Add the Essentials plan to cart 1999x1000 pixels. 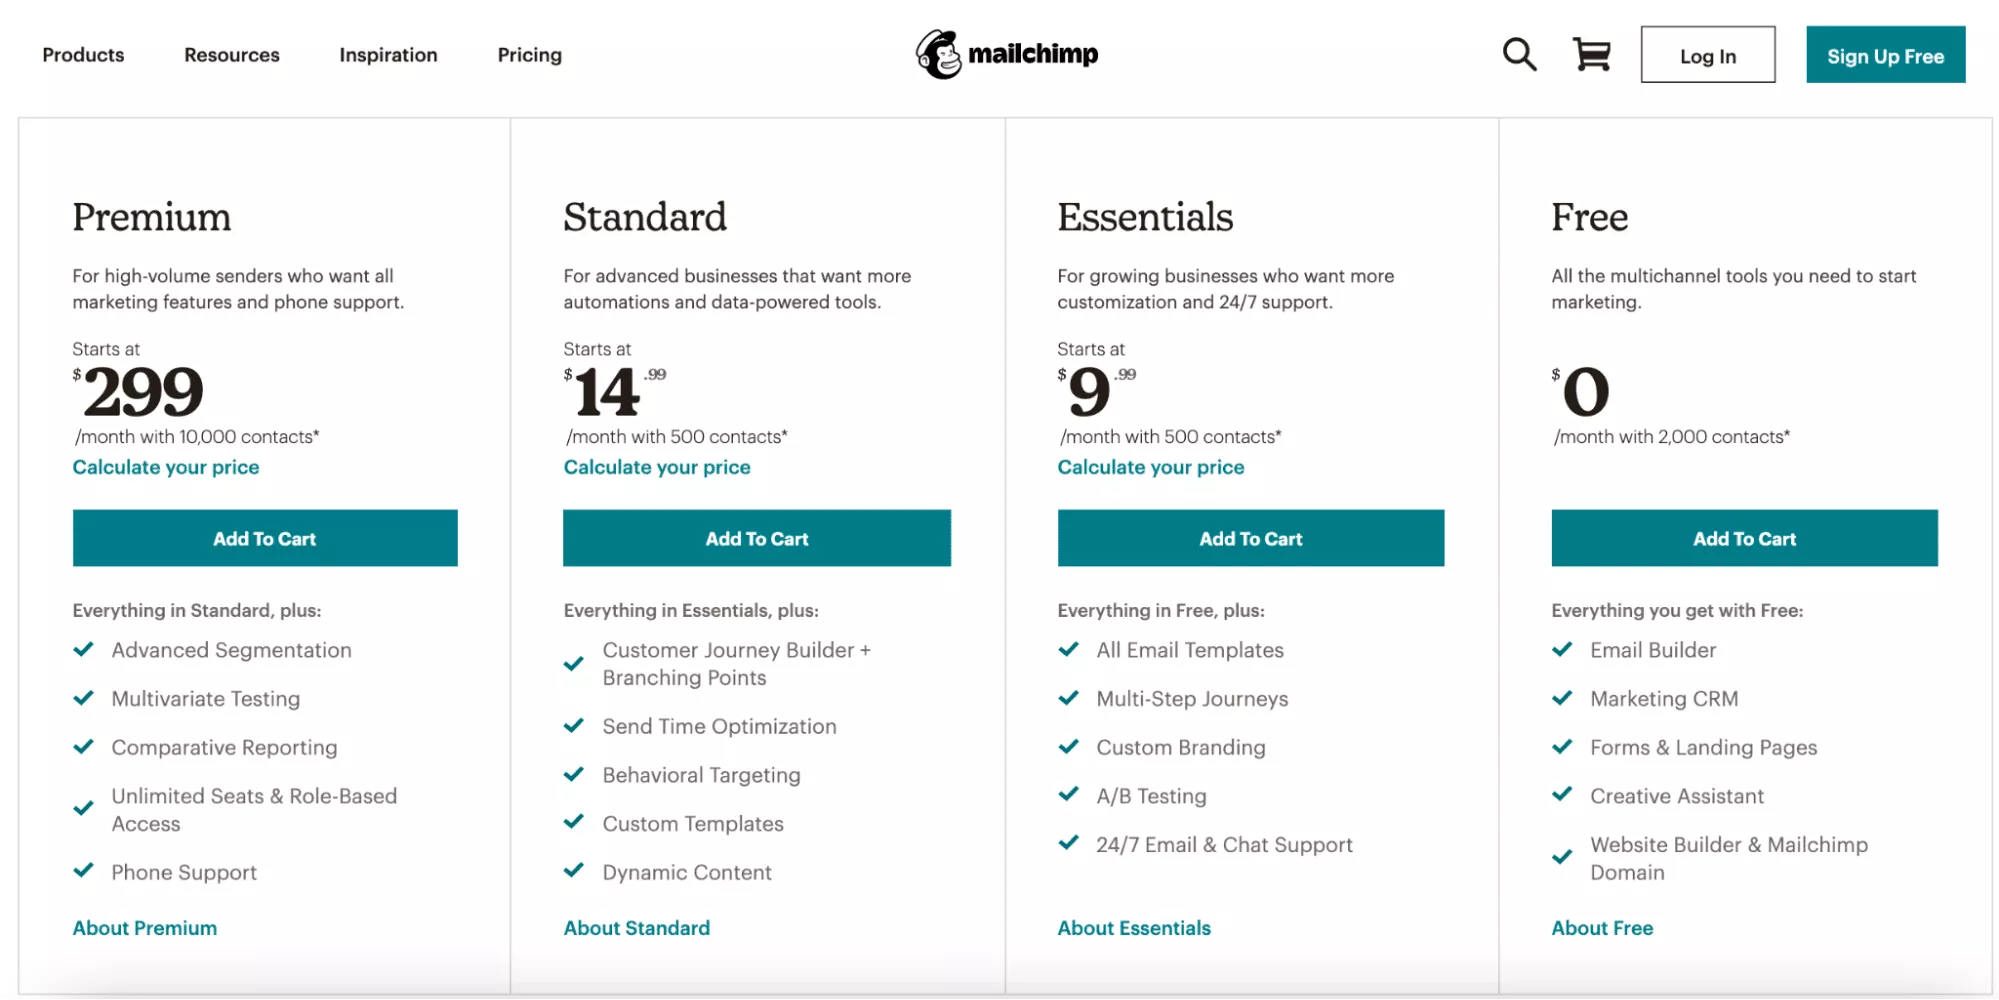point(1250,538)
